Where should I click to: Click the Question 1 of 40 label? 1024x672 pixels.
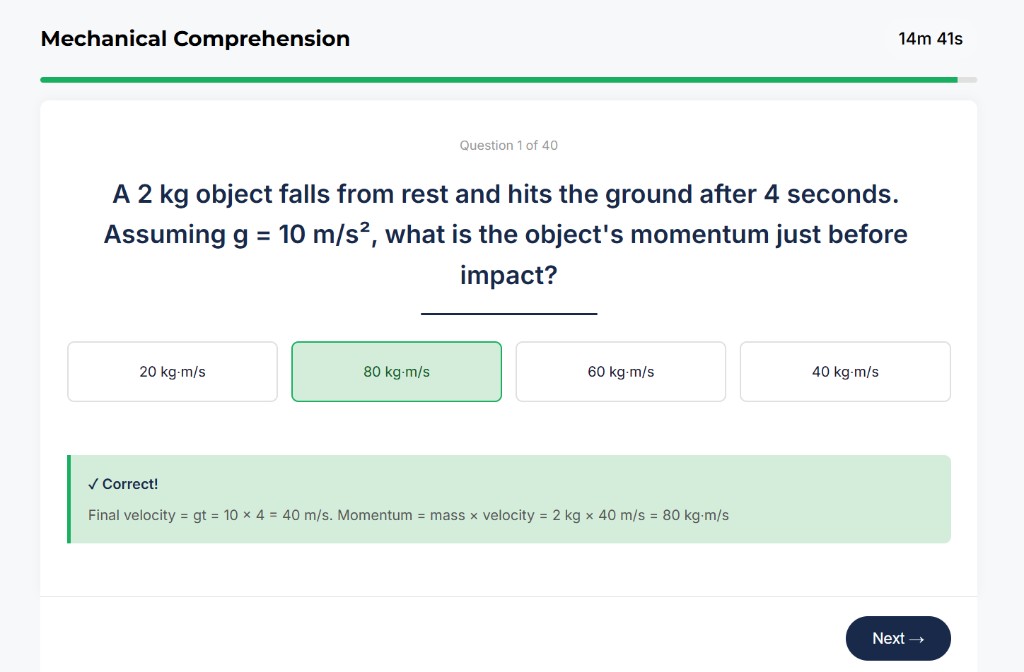[509, 145]
